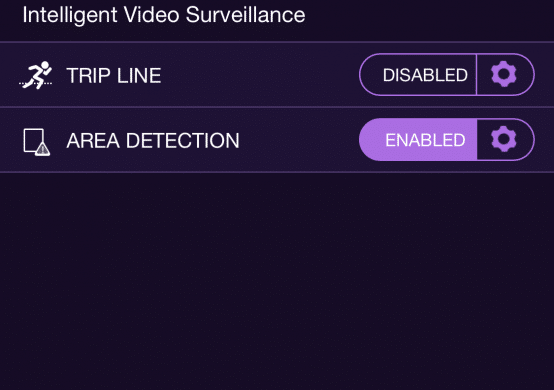
Task: Toggle Area Detection status pill
Action: pos(418,140)
